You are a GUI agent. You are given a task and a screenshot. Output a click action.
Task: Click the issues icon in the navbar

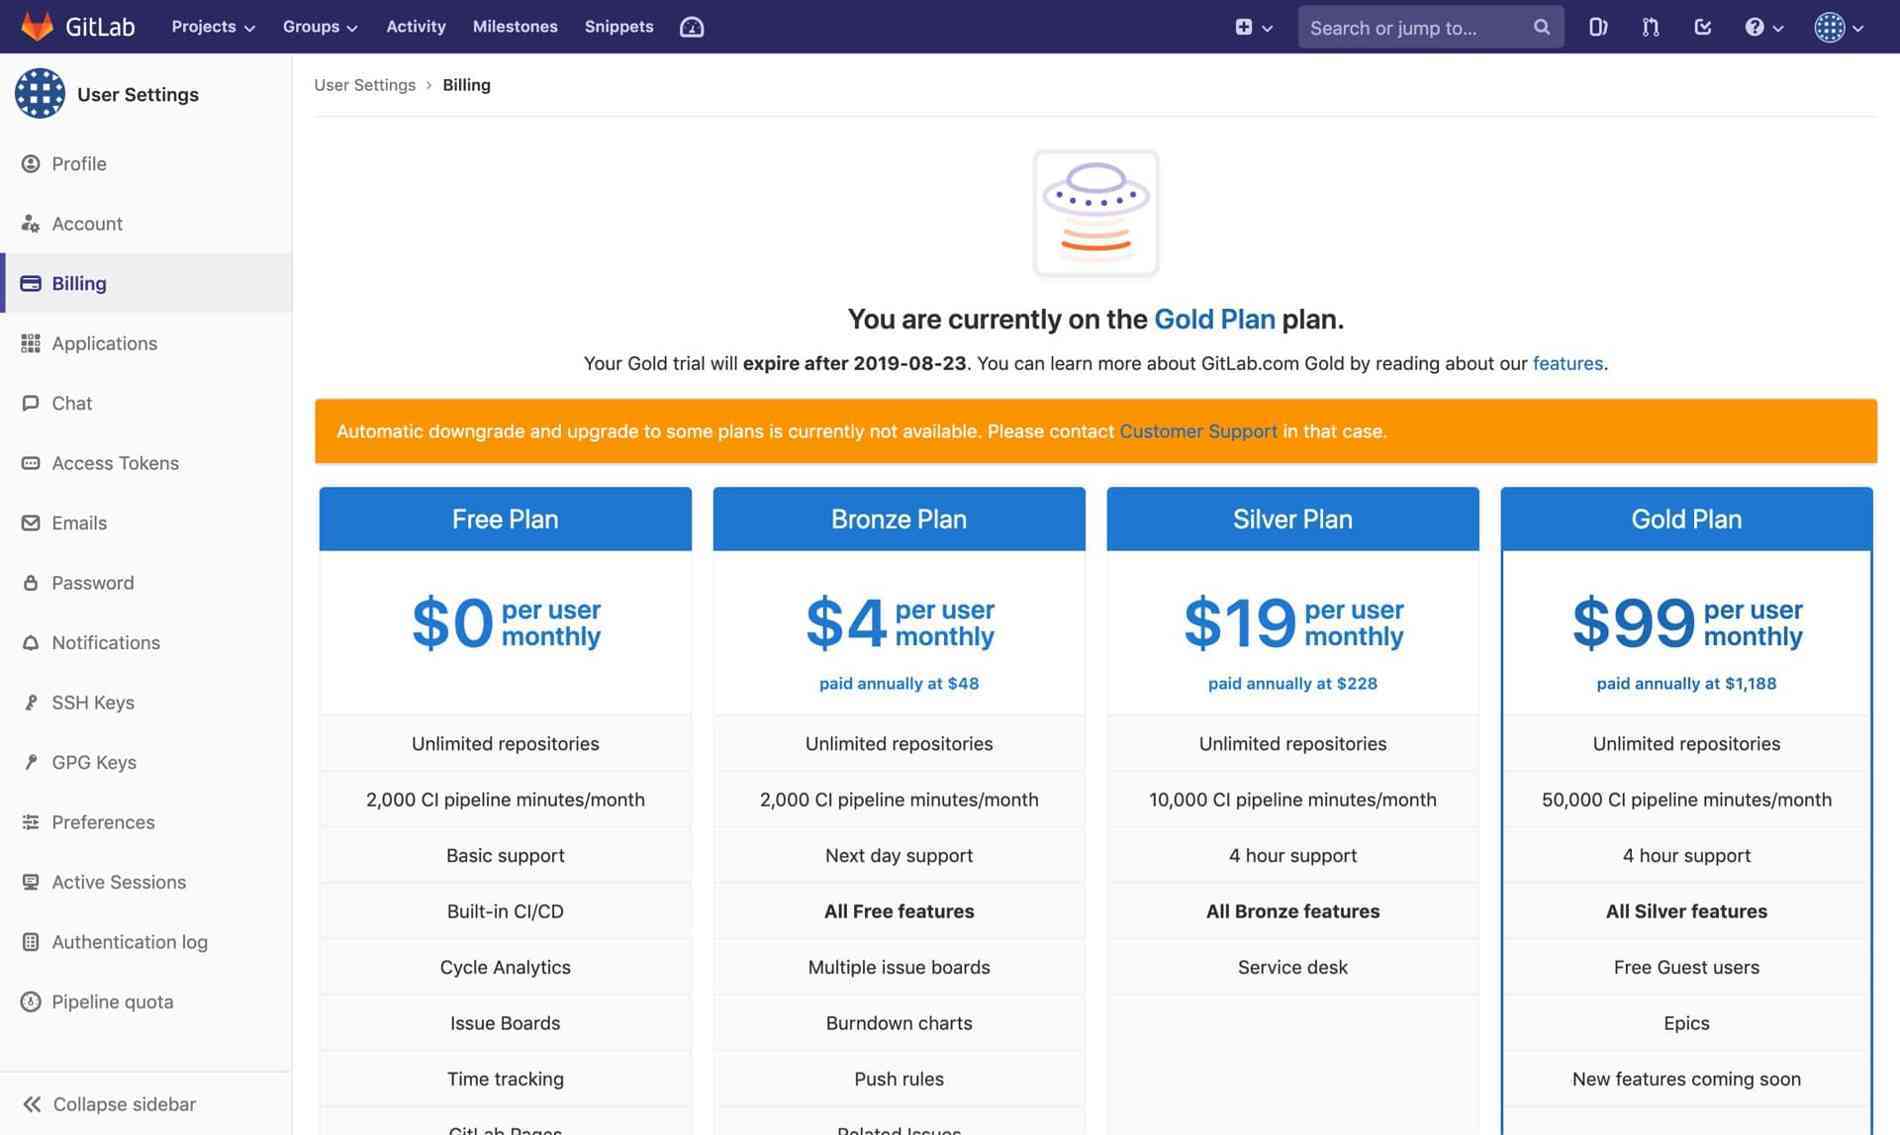pos(1597,27)
